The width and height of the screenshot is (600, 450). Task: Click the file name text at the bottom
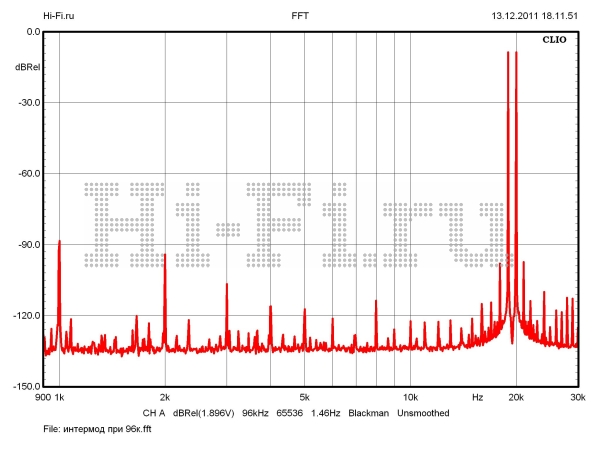(97, 429)
